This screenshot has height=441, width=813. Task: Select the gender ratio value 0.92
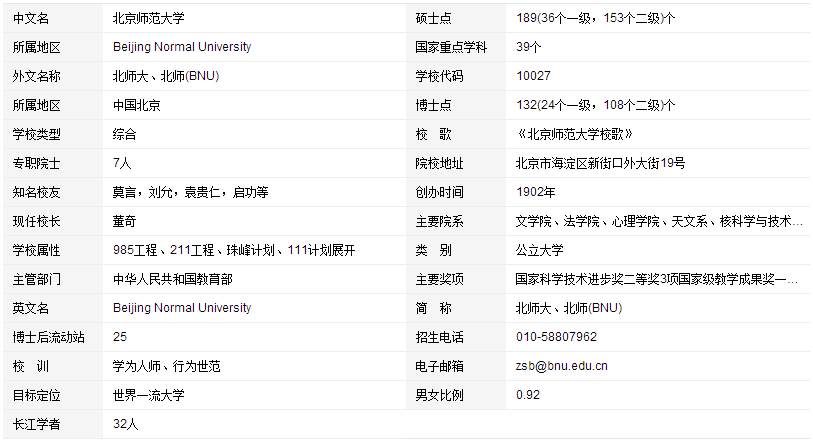point(528,395)
